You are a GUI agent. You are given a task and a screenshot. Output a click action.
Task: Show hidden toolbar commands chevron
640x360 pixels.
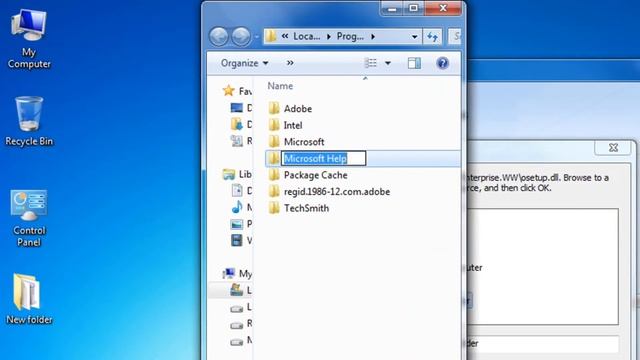point(290,63)
